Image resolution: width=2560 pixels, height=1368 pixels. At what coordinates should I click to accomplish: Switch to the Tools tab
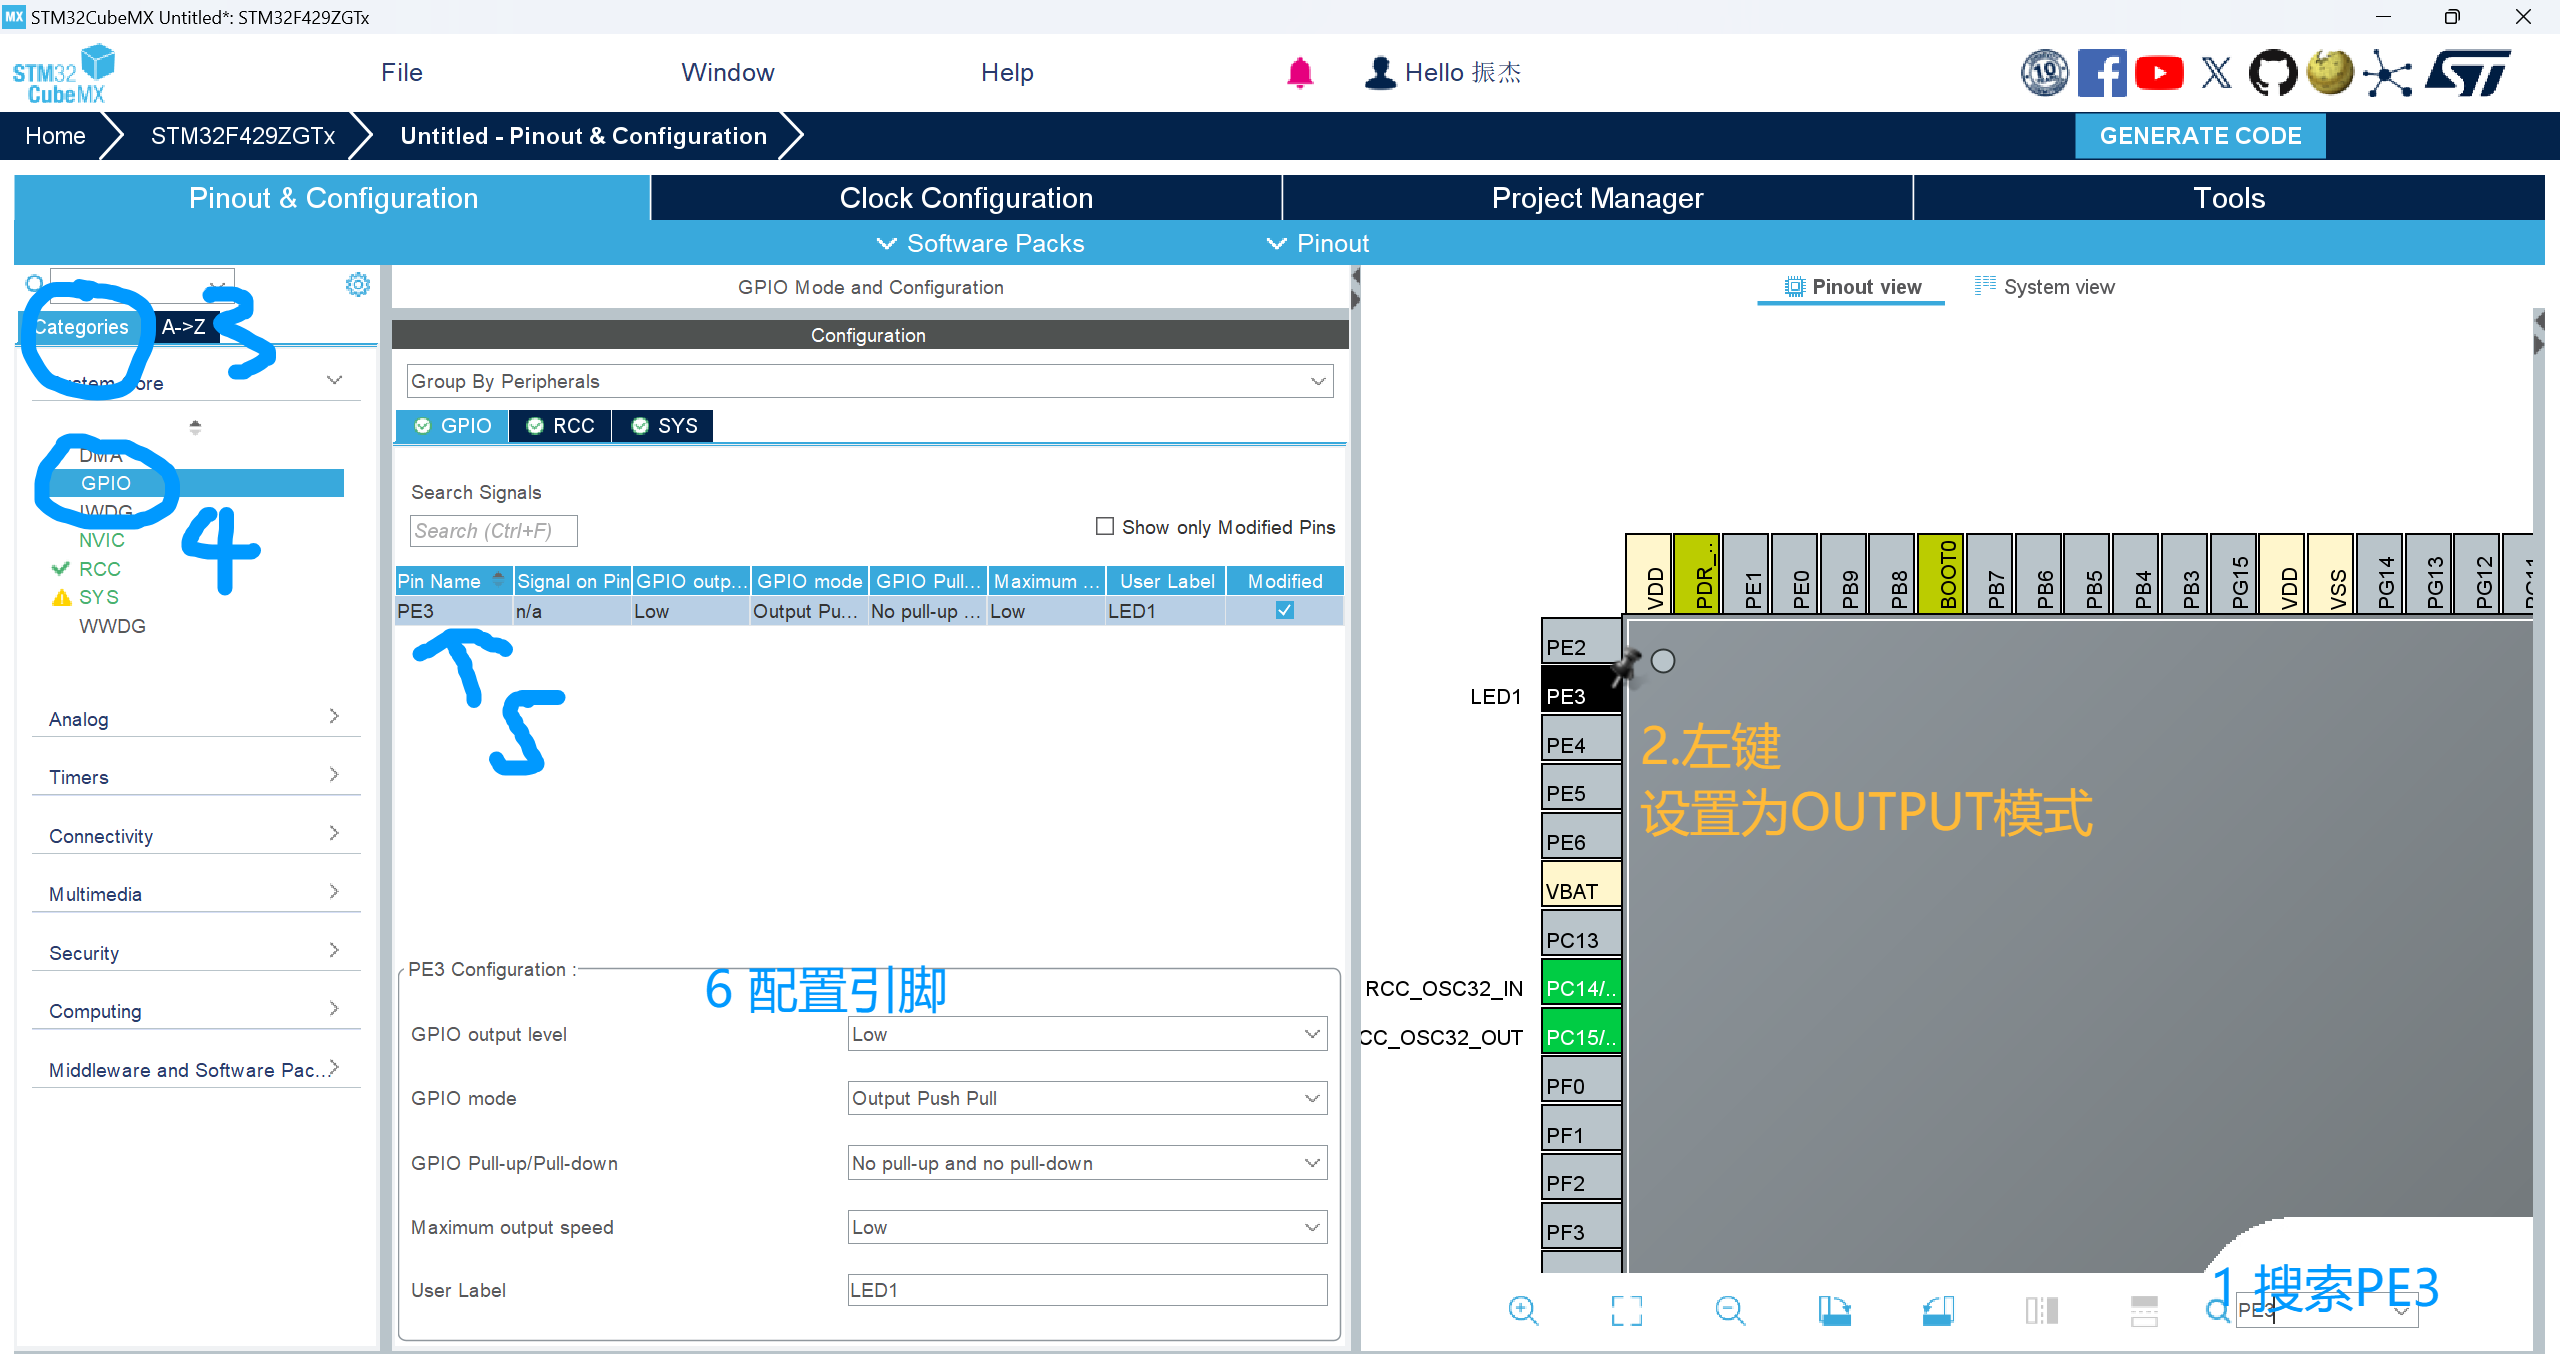pyautogui.click(x=2229, y=198)
